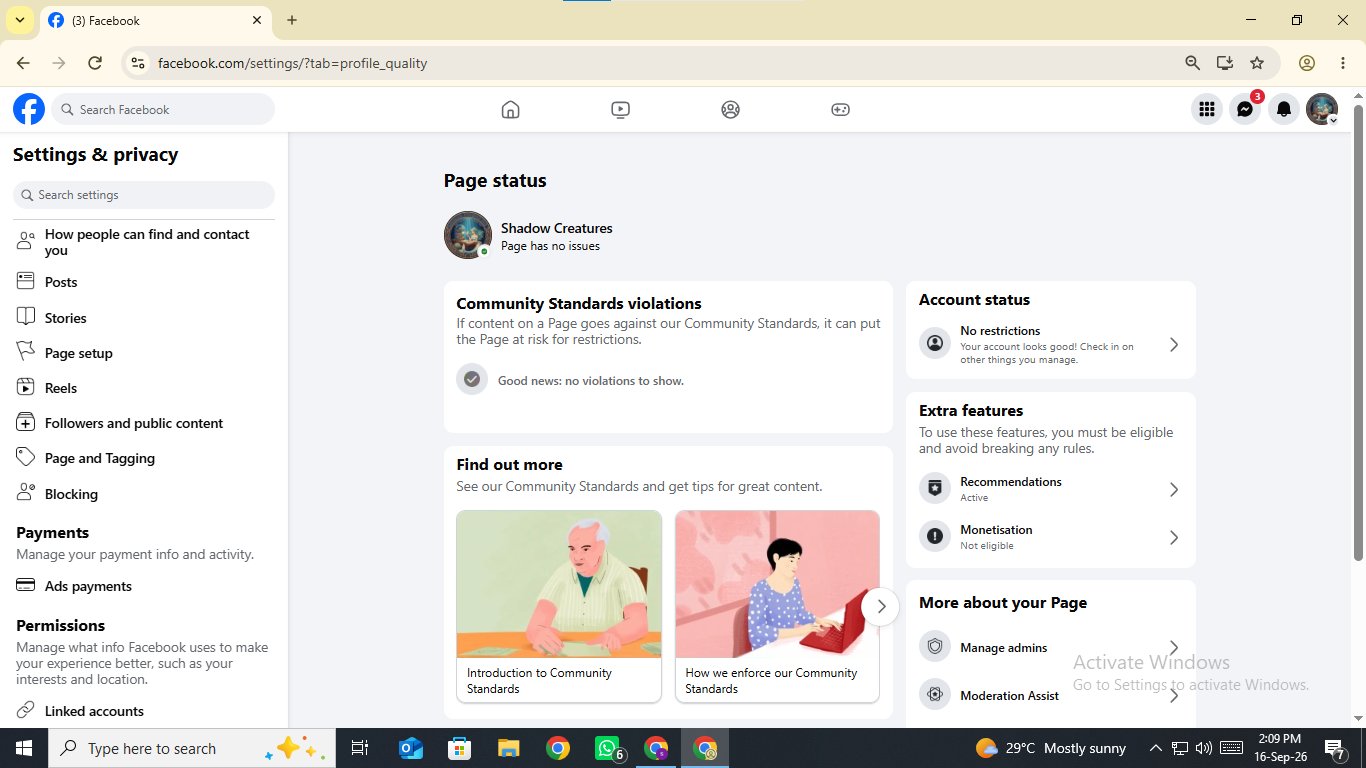Image resolution: width=1366 pixels, height=768 pixels.
Task: Click the Manage admins shield icon
Action: (x=935, y=646)
